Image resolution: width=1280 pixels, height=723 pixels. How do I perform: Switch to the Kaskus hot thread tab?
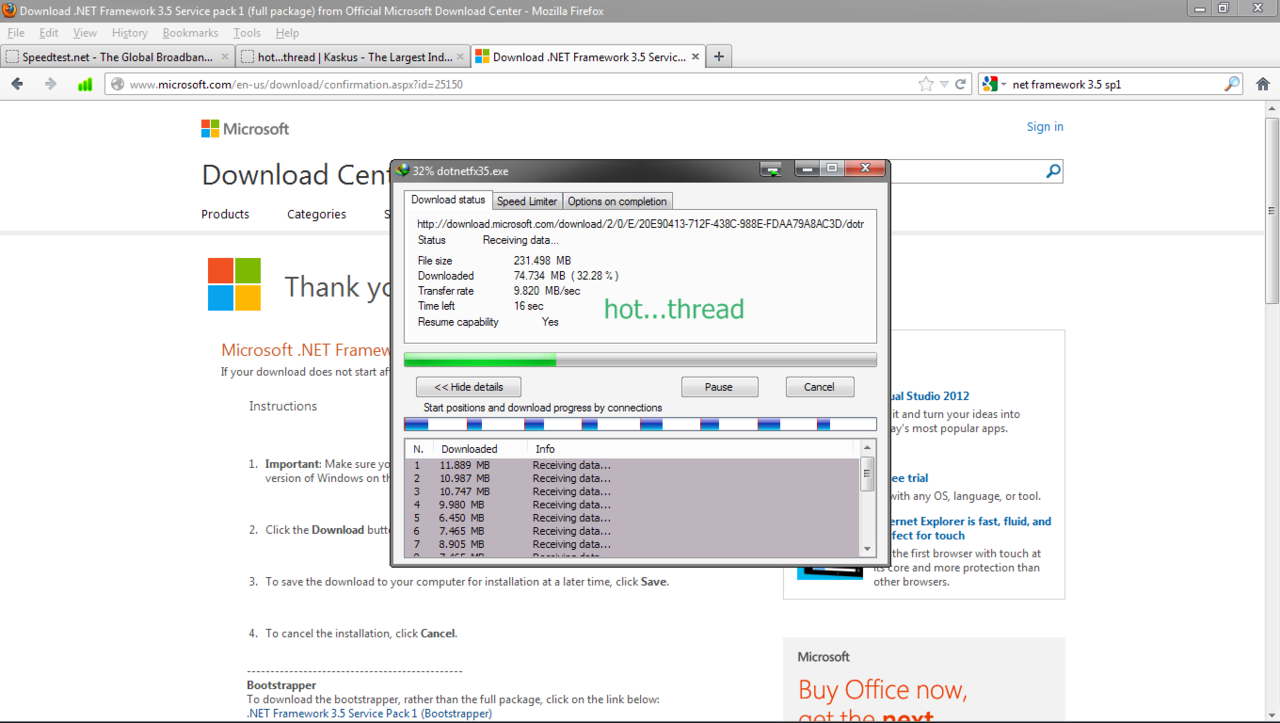(353, 57)
